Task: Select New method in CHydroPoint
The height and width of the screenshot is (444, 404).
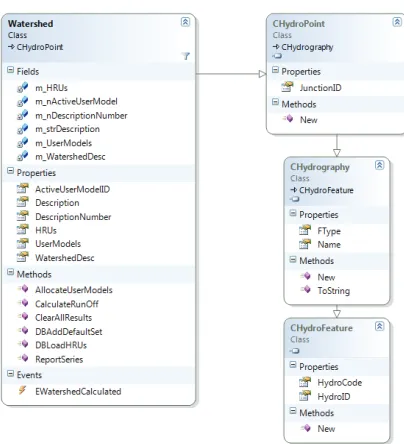Action: 309,120
